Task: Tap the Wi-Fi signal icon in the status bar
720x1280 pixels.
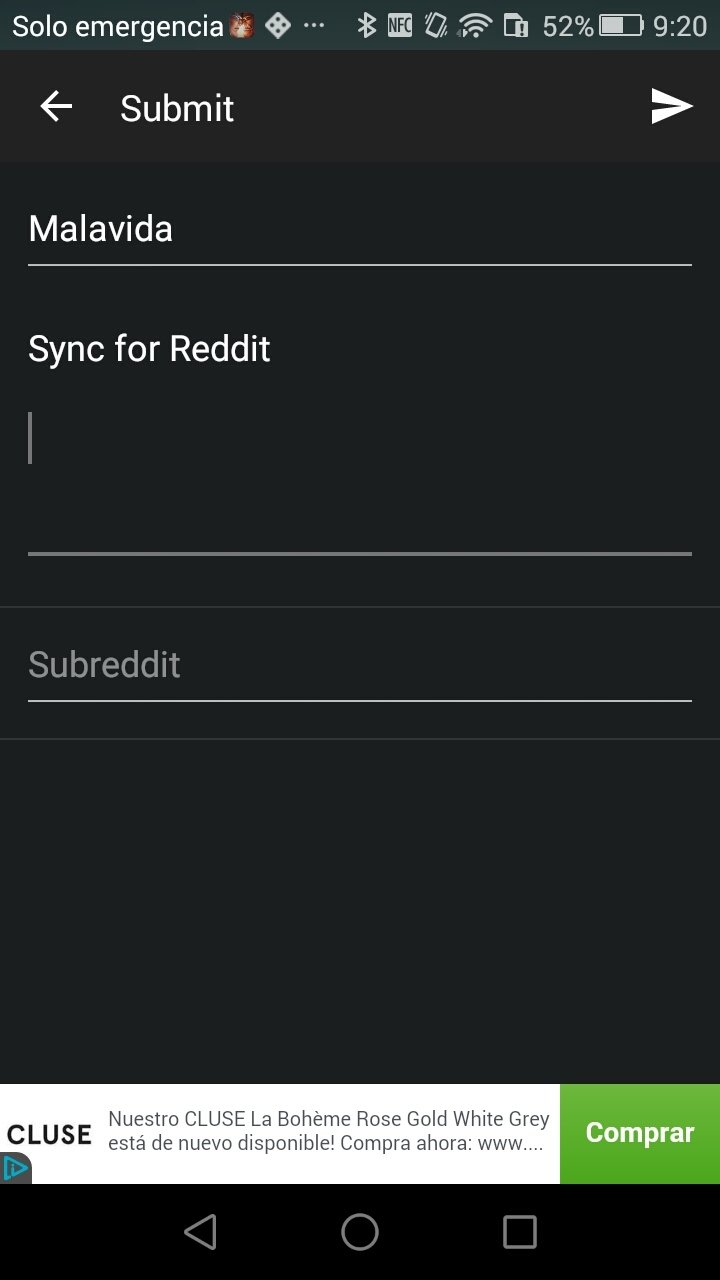Action: pos(474,25)
